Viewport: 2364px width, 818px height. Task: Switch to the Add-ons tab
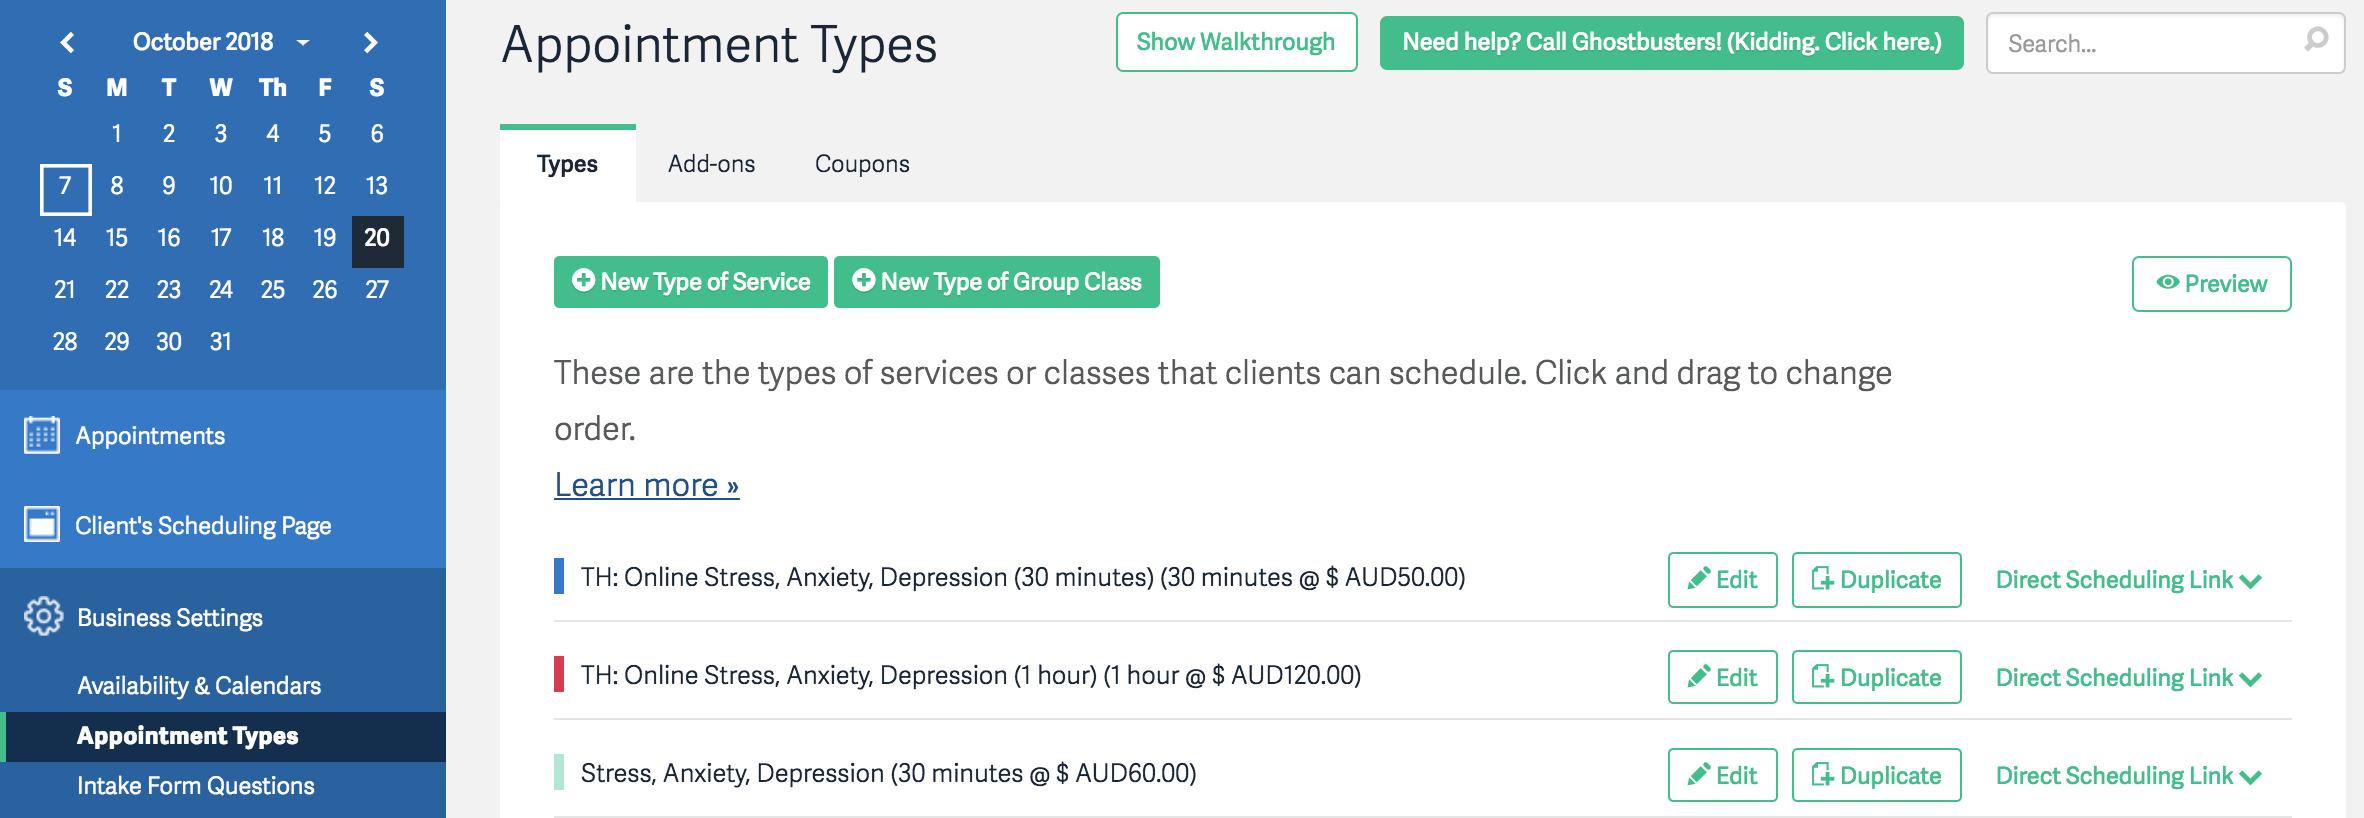711,163
